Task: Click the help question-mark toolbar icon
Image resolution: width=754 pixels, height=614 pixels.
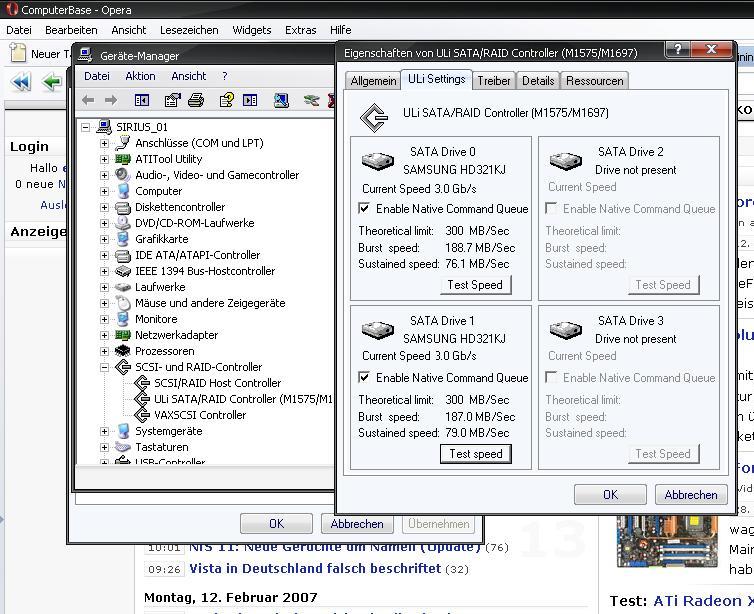Action: [x=226, y=100]
